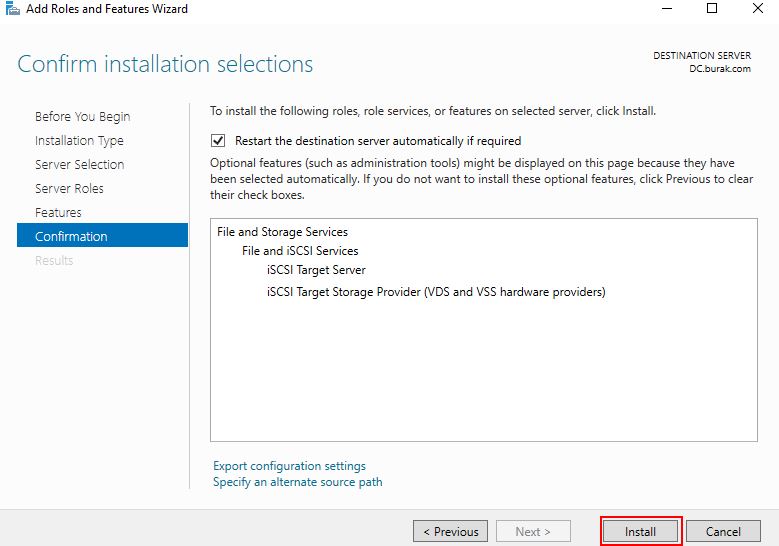Click the Cancel button
Screen dimensions: 779x546
[x=723, y=532]
